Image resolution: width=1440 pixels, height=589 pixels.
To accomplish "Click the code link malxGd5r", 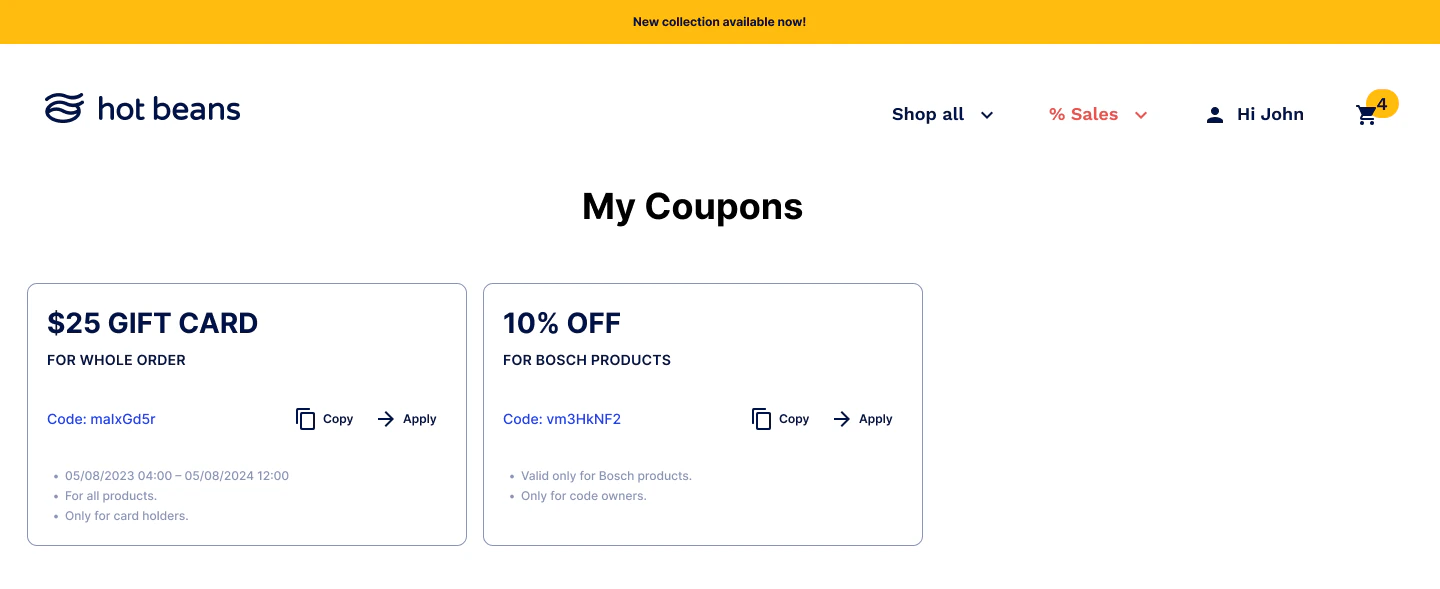I will [x=101, y=419].
